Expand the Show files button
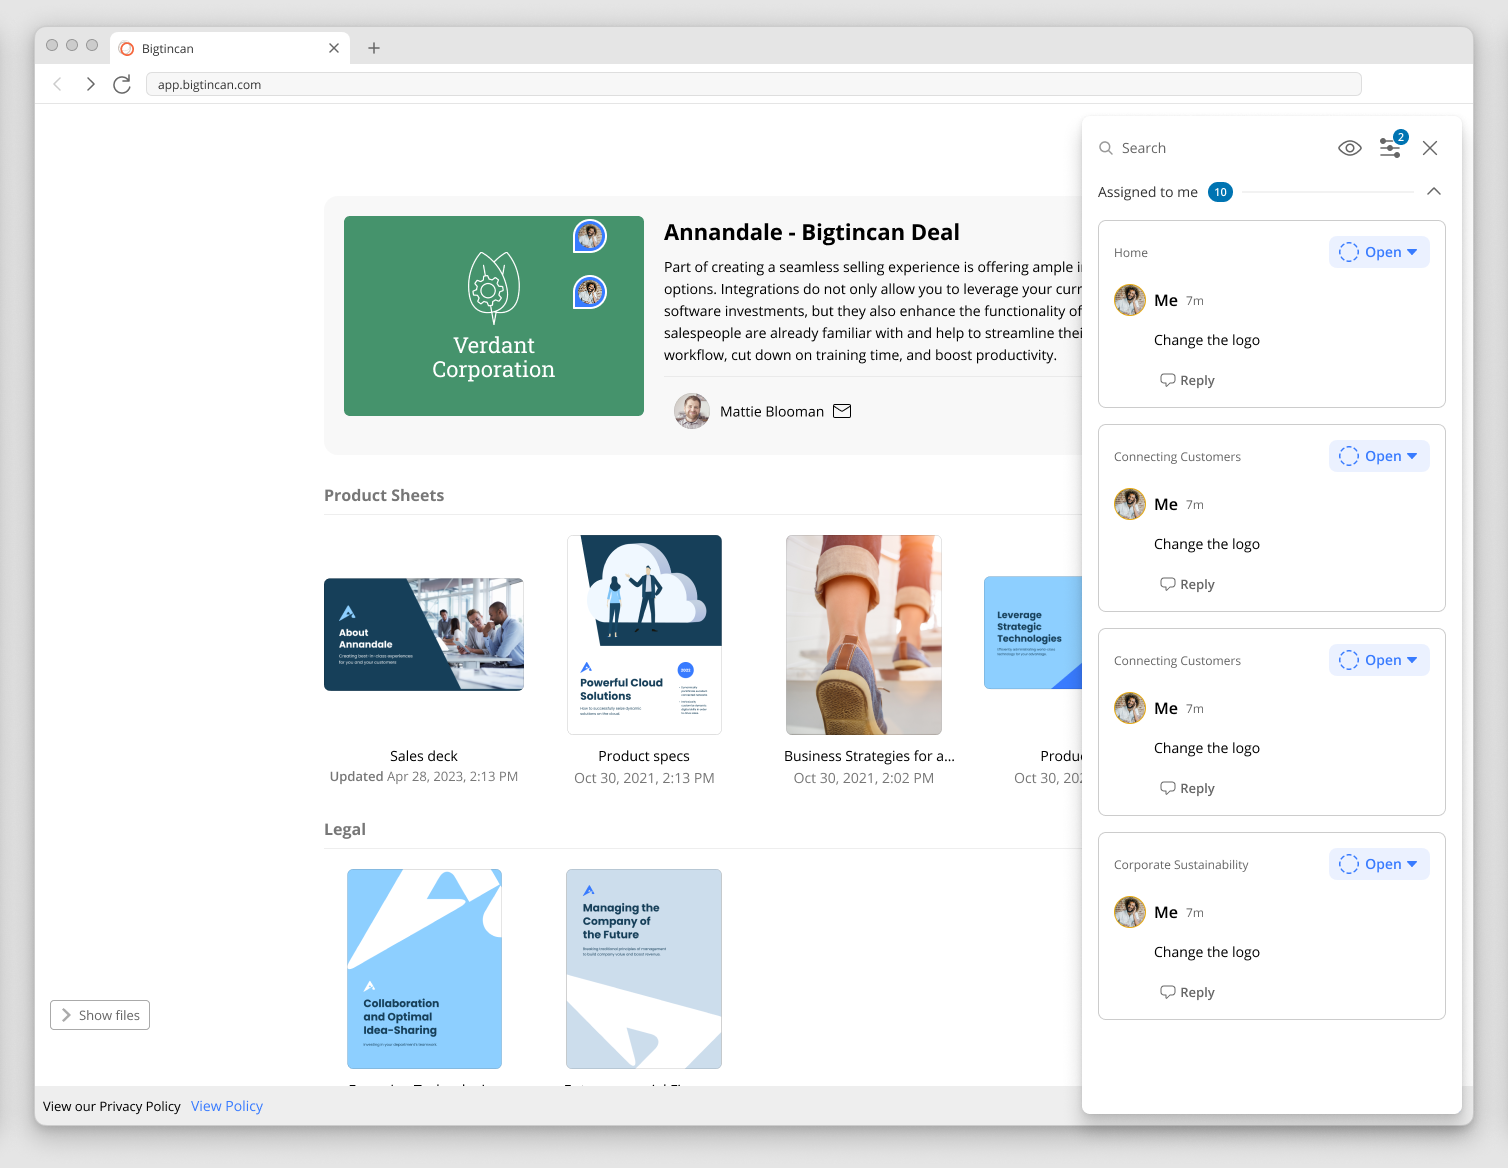Image resolution: width=1508 pixels, height=1168 pixels. click(x=100, y=1015)
